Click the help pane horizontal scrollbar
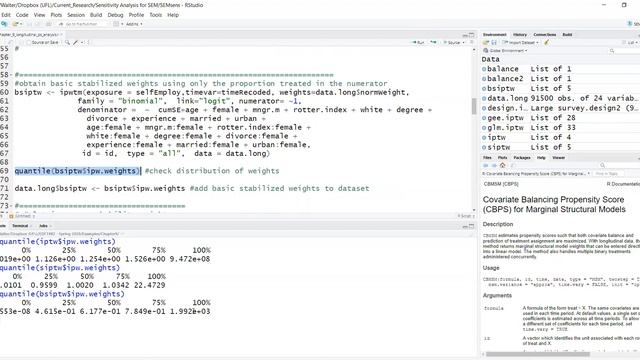The height and width of the screenshot is (360, 640). 538,354
